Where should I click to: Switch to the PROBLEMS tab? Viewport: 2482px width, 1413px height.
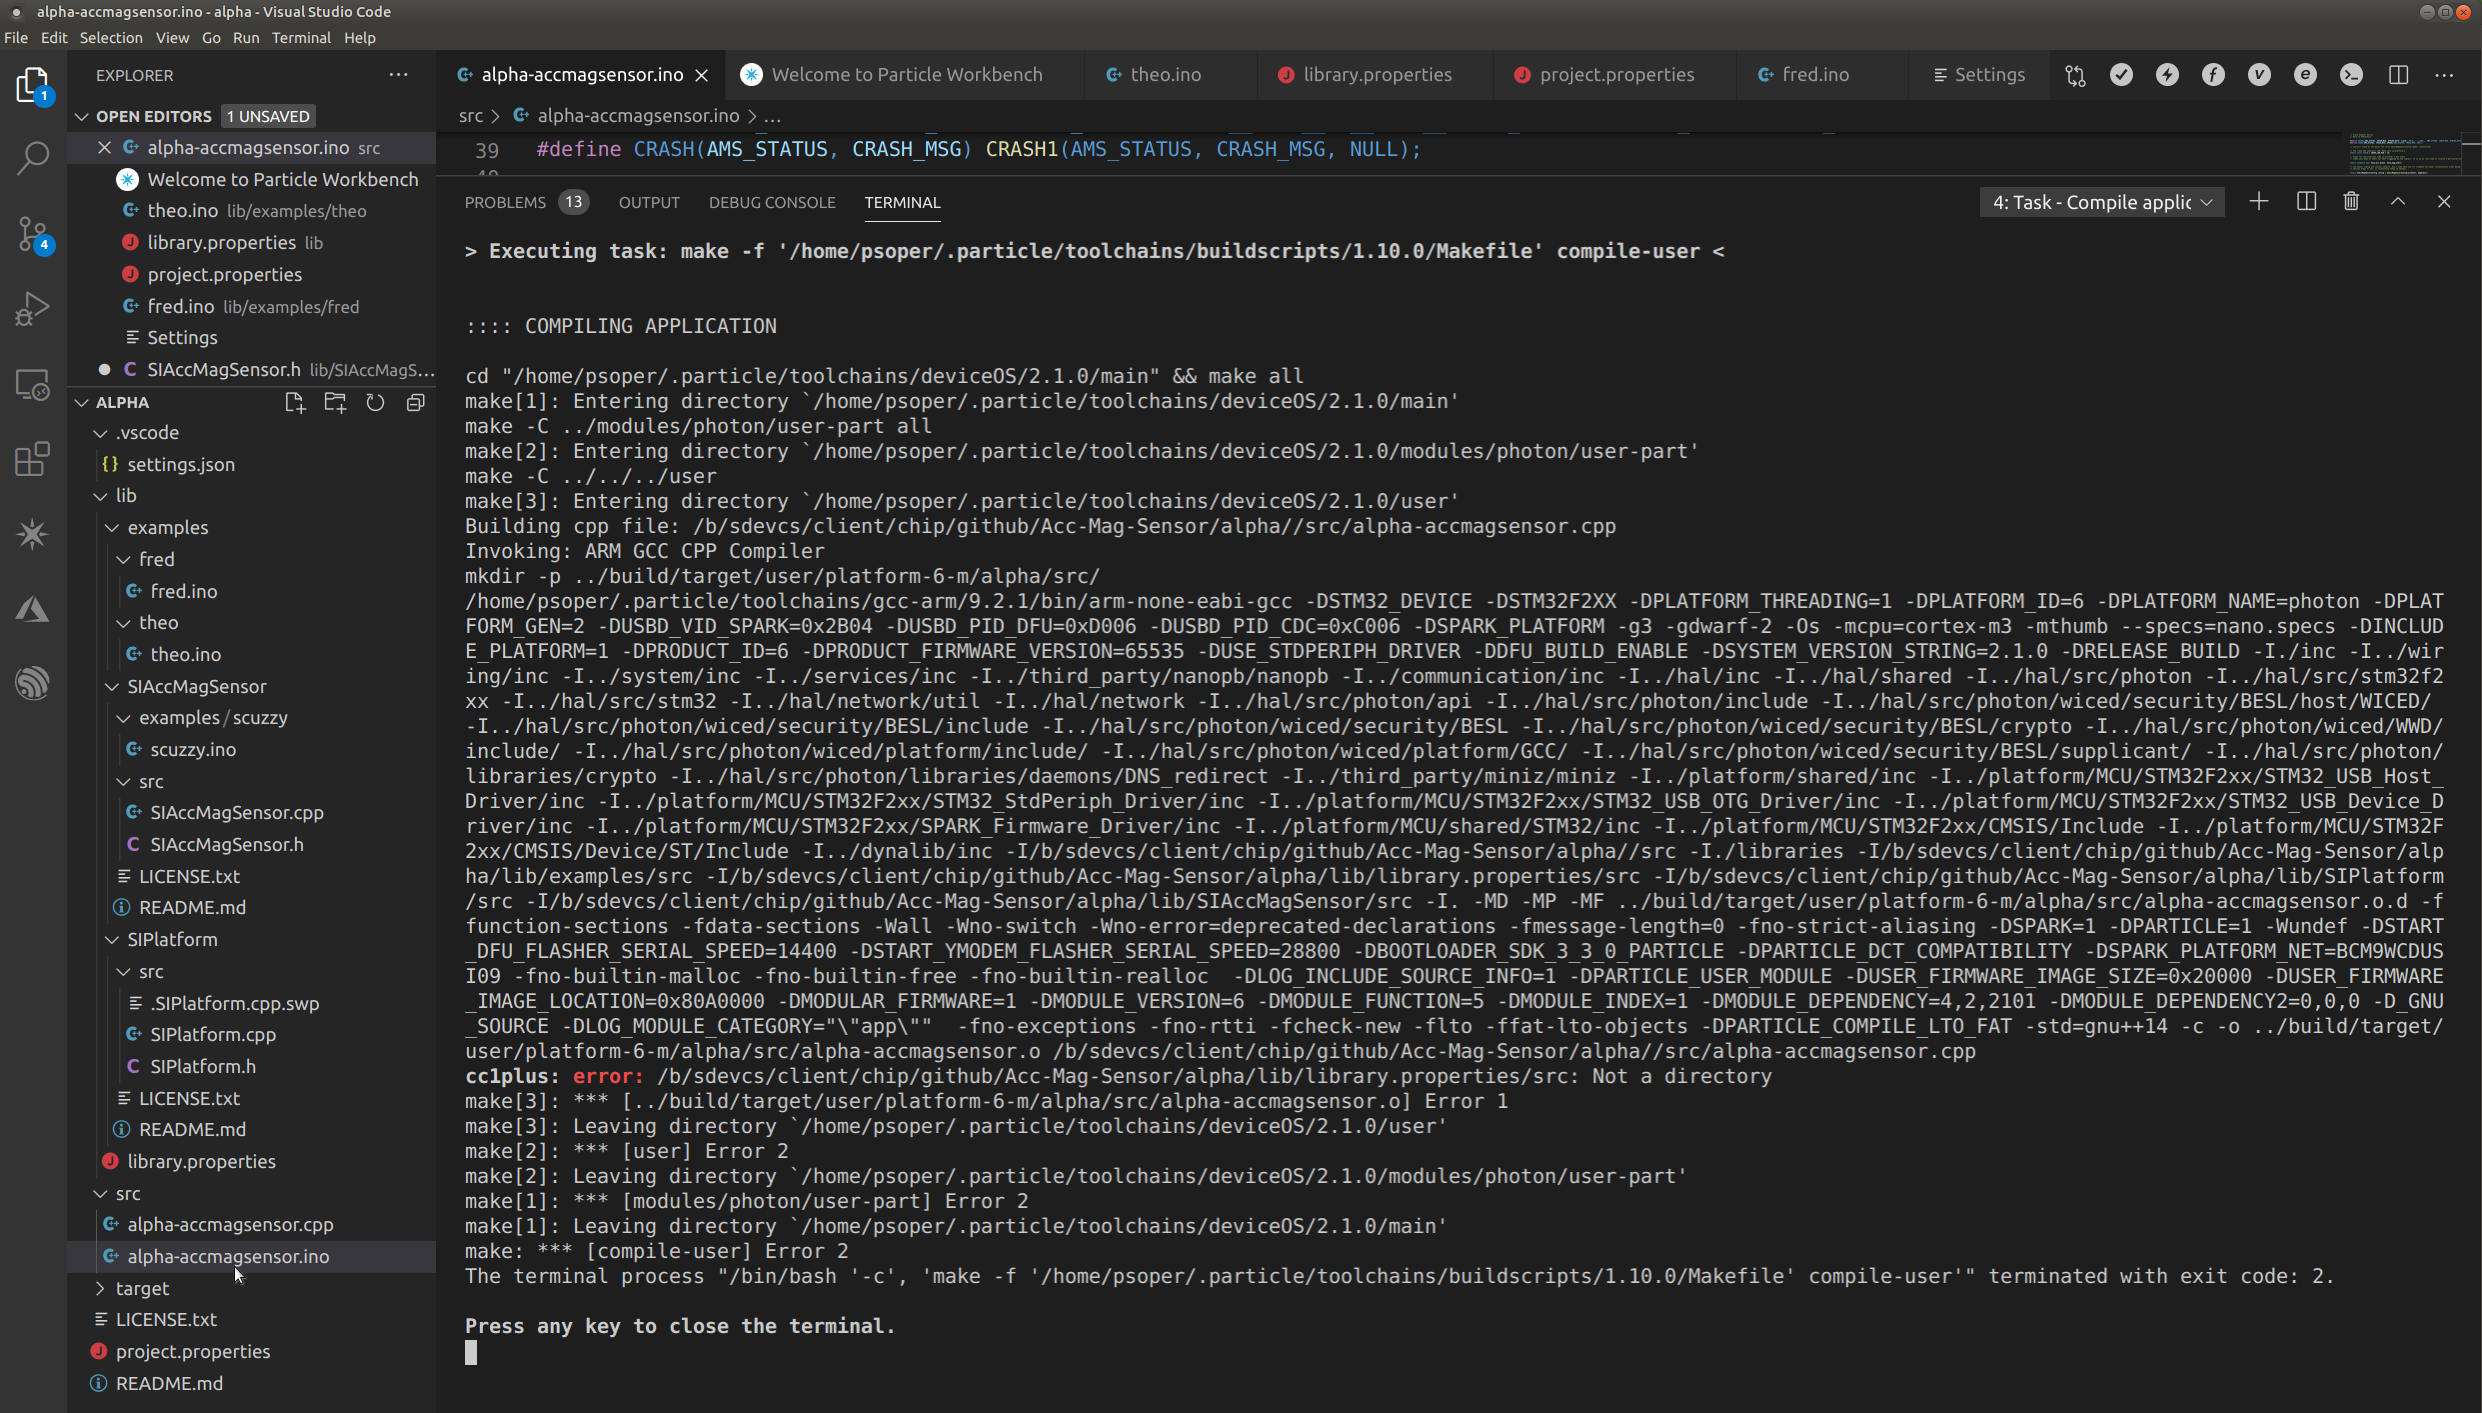coord(505,202)
